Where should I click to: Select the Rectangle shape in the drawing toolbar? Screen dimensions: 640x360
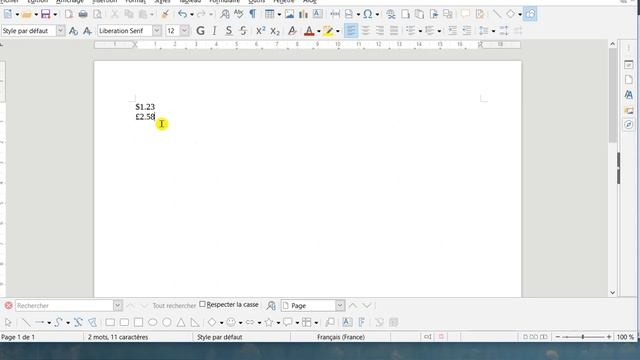click(x=110, y=322)
